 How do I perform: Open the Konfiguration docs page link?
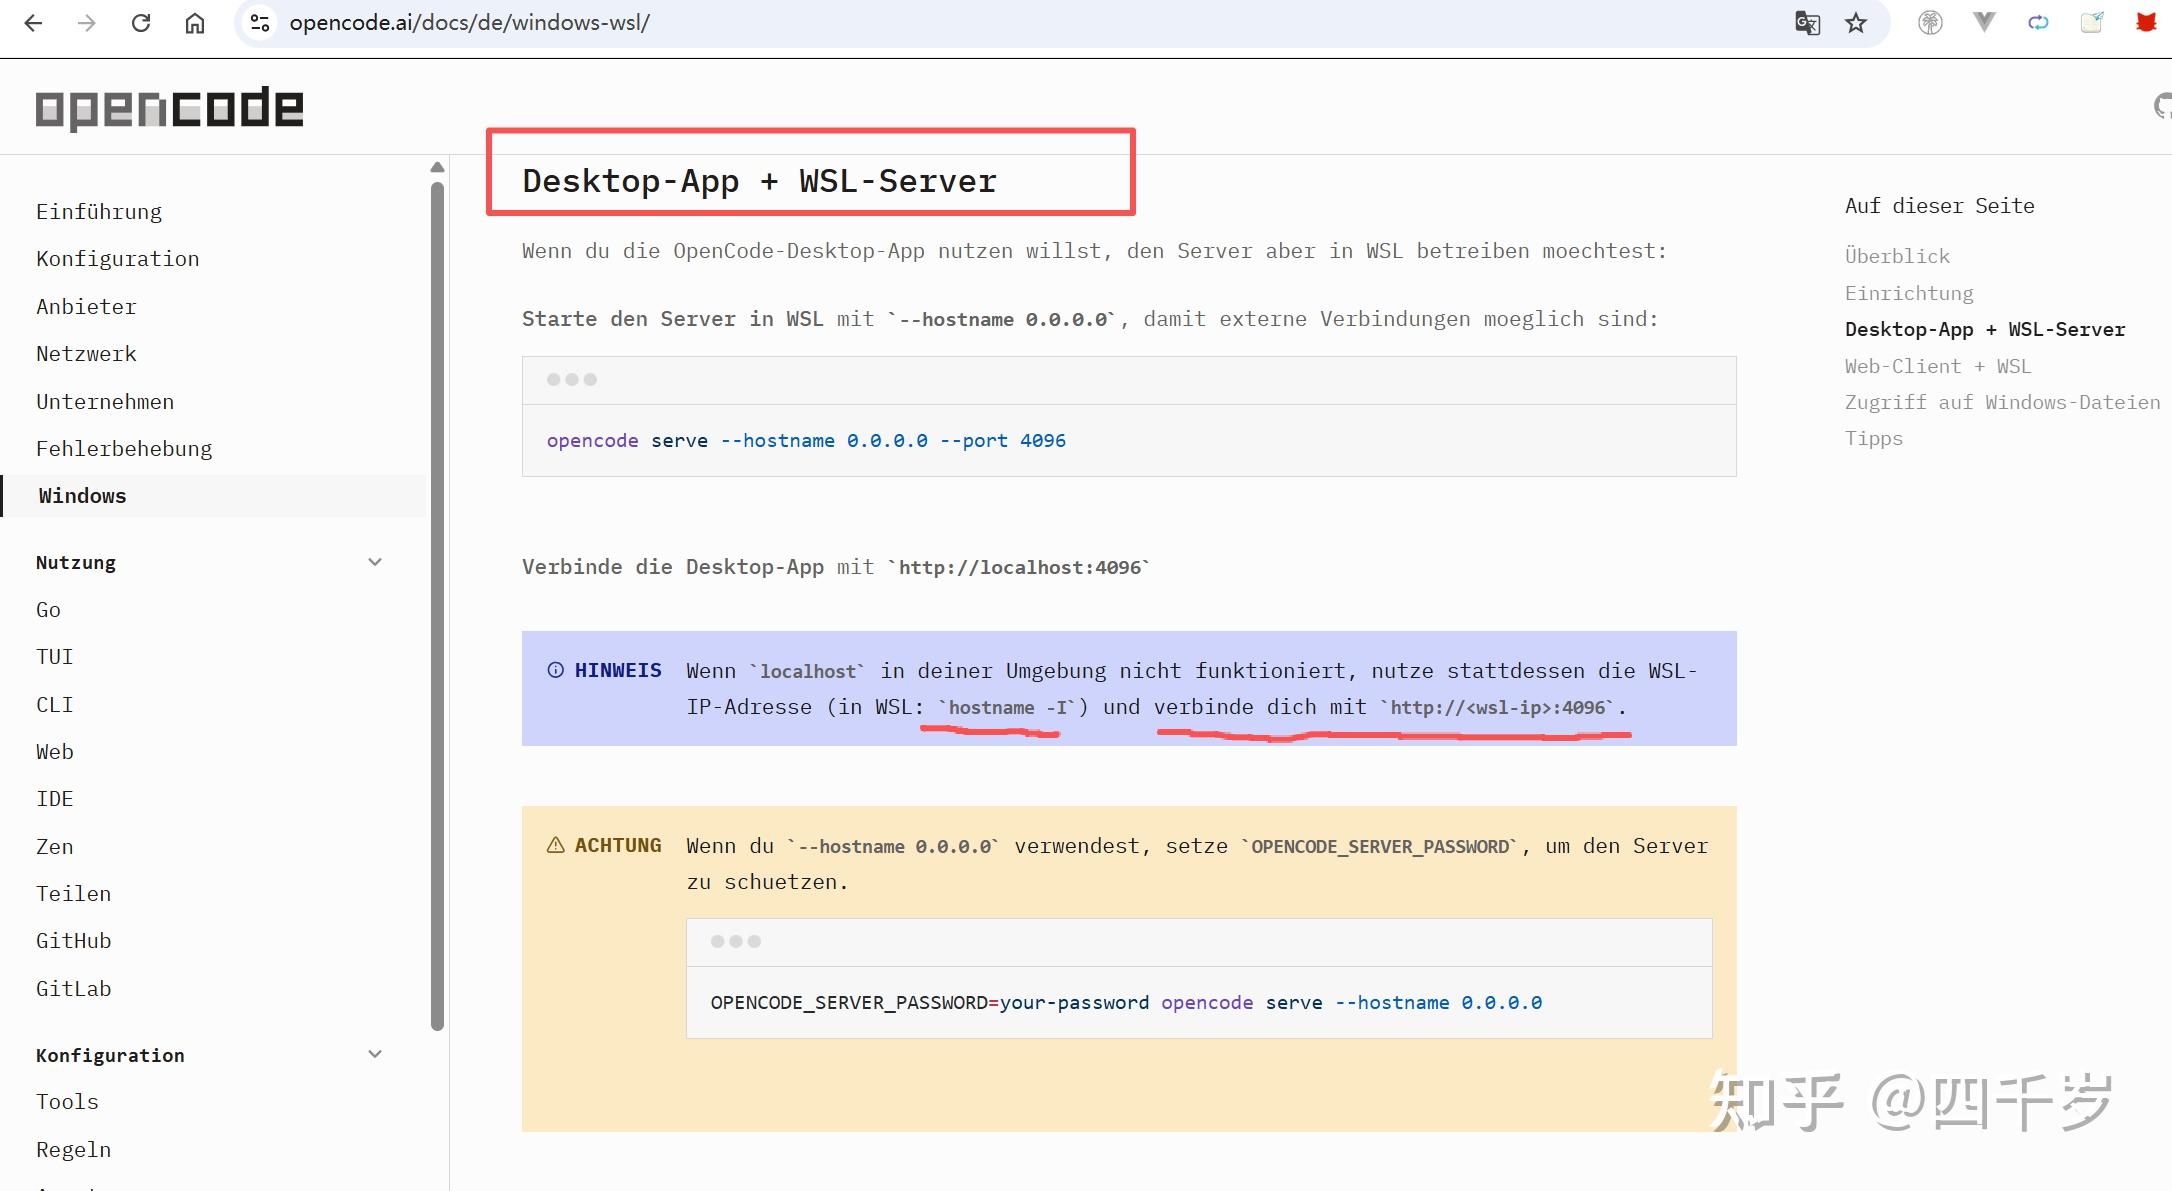click(118, 258)
